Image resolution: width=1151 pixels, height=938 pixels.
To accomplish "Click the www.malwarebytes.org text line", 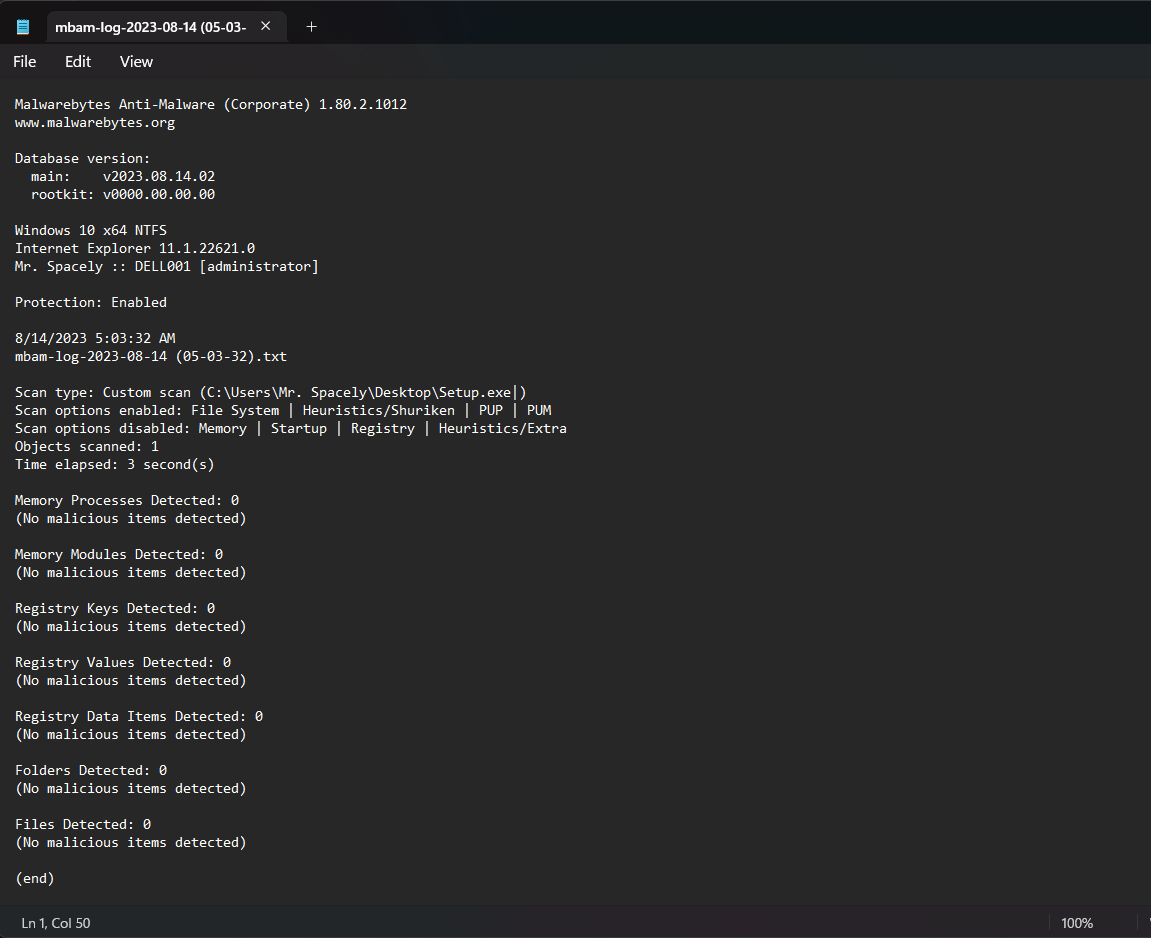I will point(95,123).
